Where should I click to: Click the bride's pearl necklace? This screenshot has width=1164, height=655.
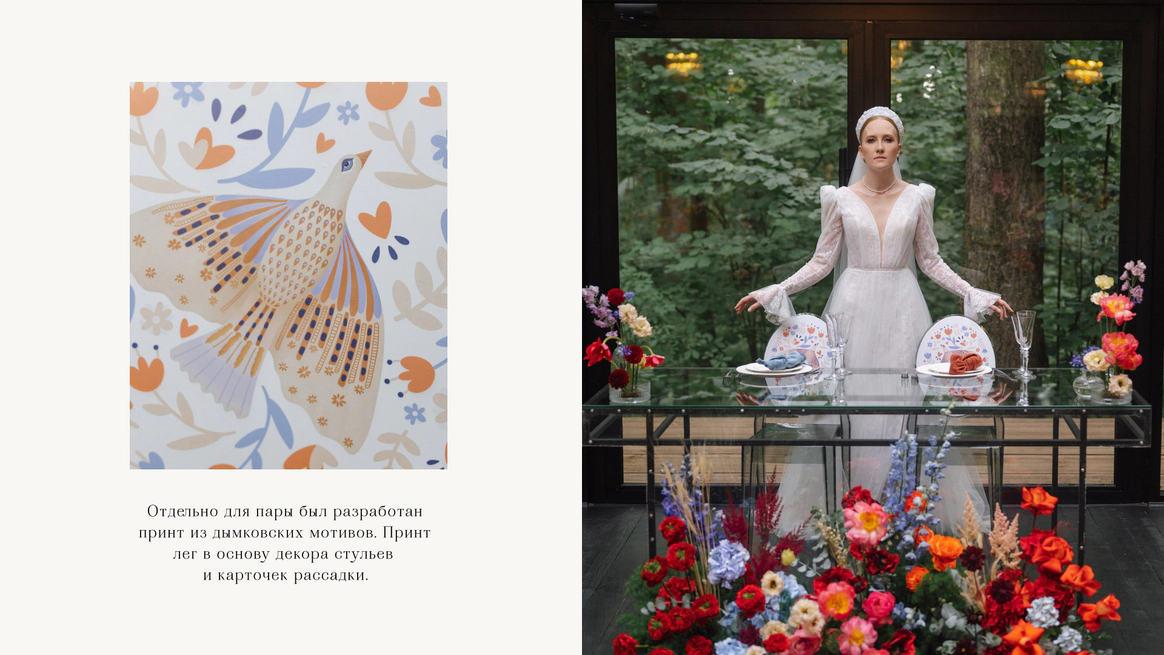coord(878,187)
